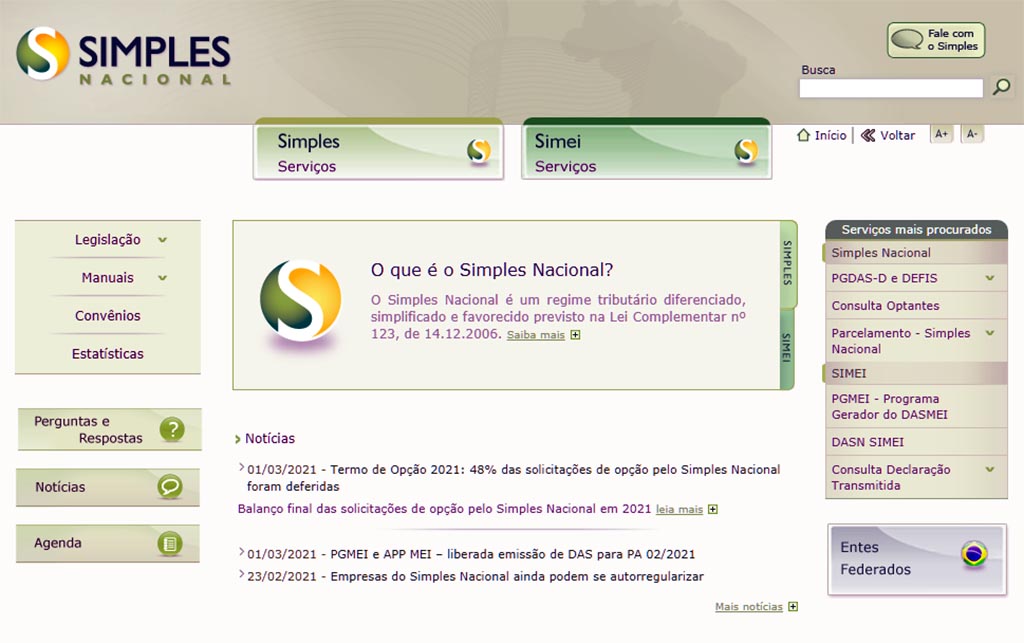Open news about PGMEI e APP MEI DAS emission
Screen dimensions: 1024x643
click(x=471, y=554)
